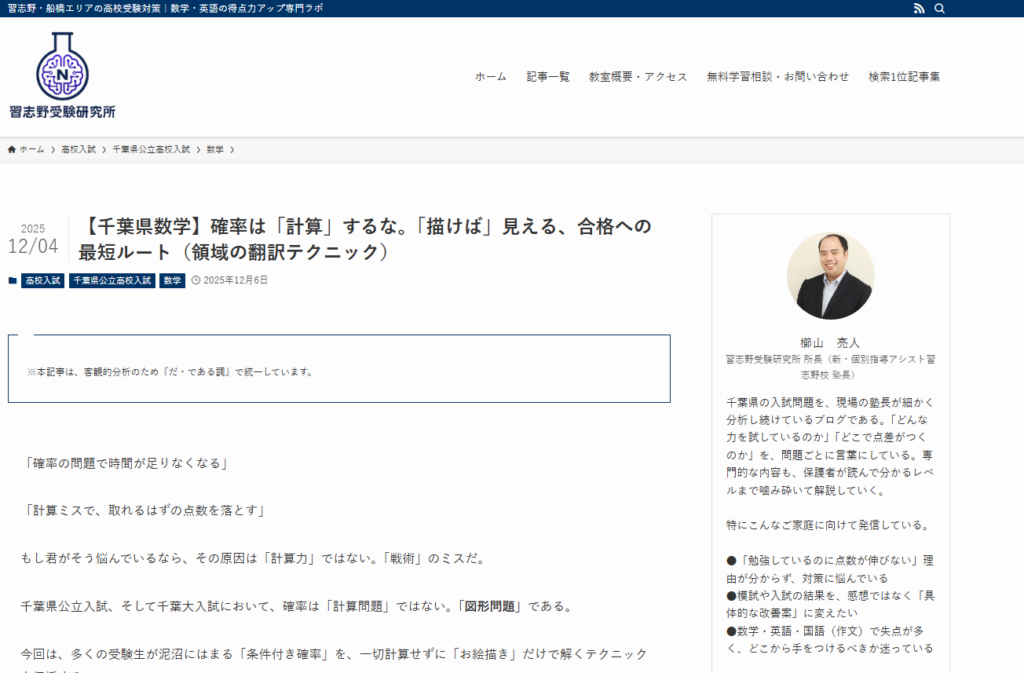Open the 検索1位記事集 menu item

click(x=904, y=77)
